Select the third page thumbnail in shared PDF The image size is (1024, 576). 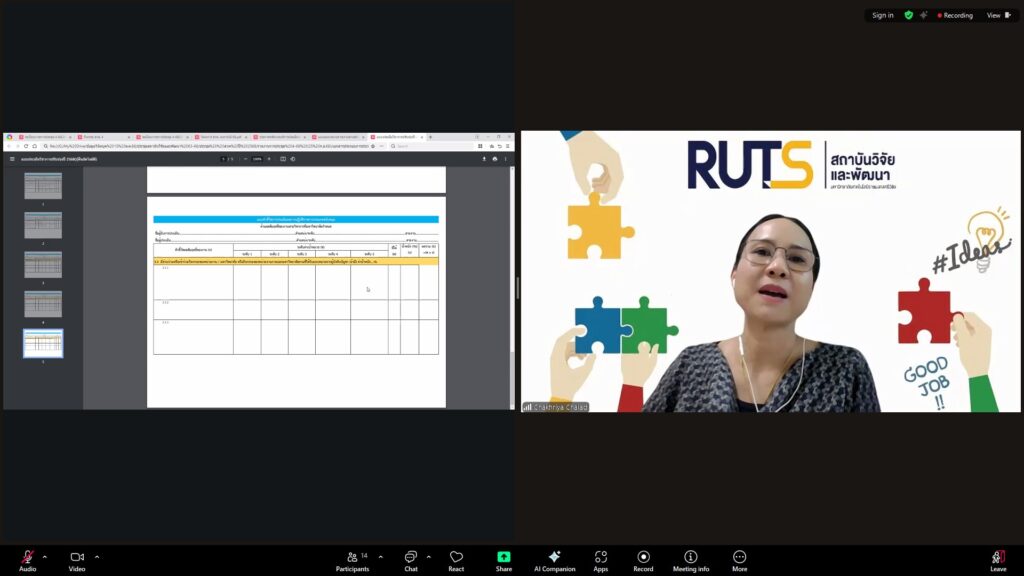[43, 264]
